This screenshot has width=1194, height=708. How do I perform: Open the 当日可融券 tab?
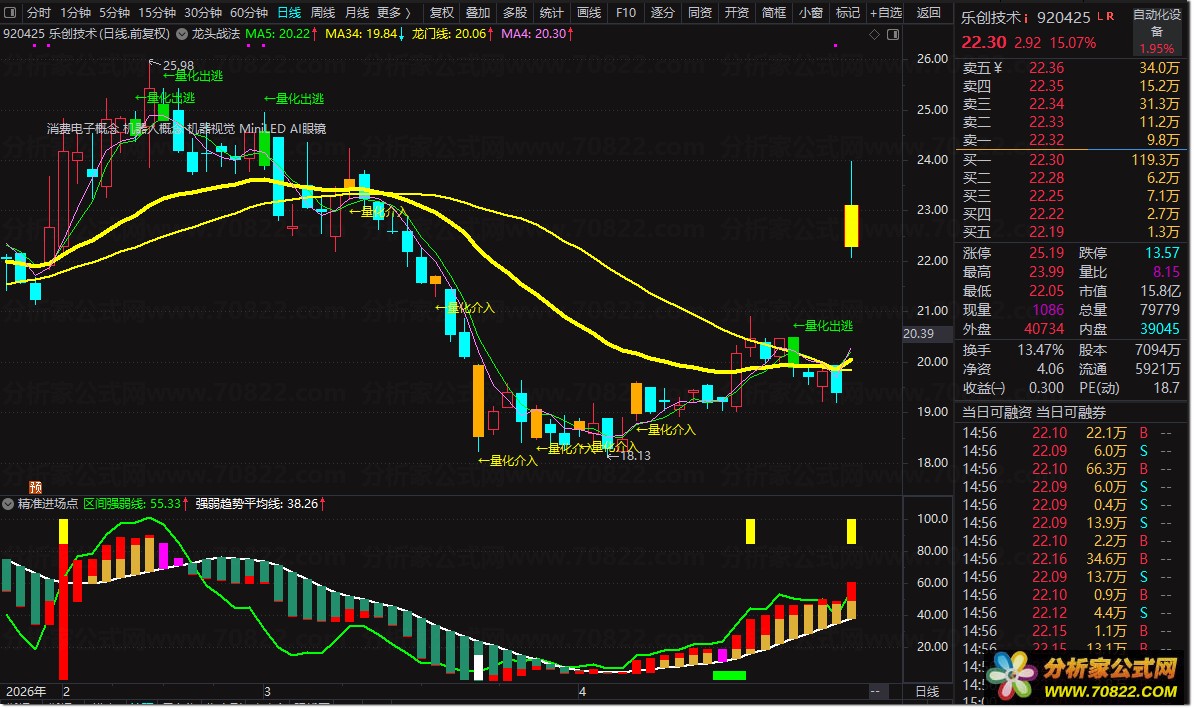[1071, 412]
